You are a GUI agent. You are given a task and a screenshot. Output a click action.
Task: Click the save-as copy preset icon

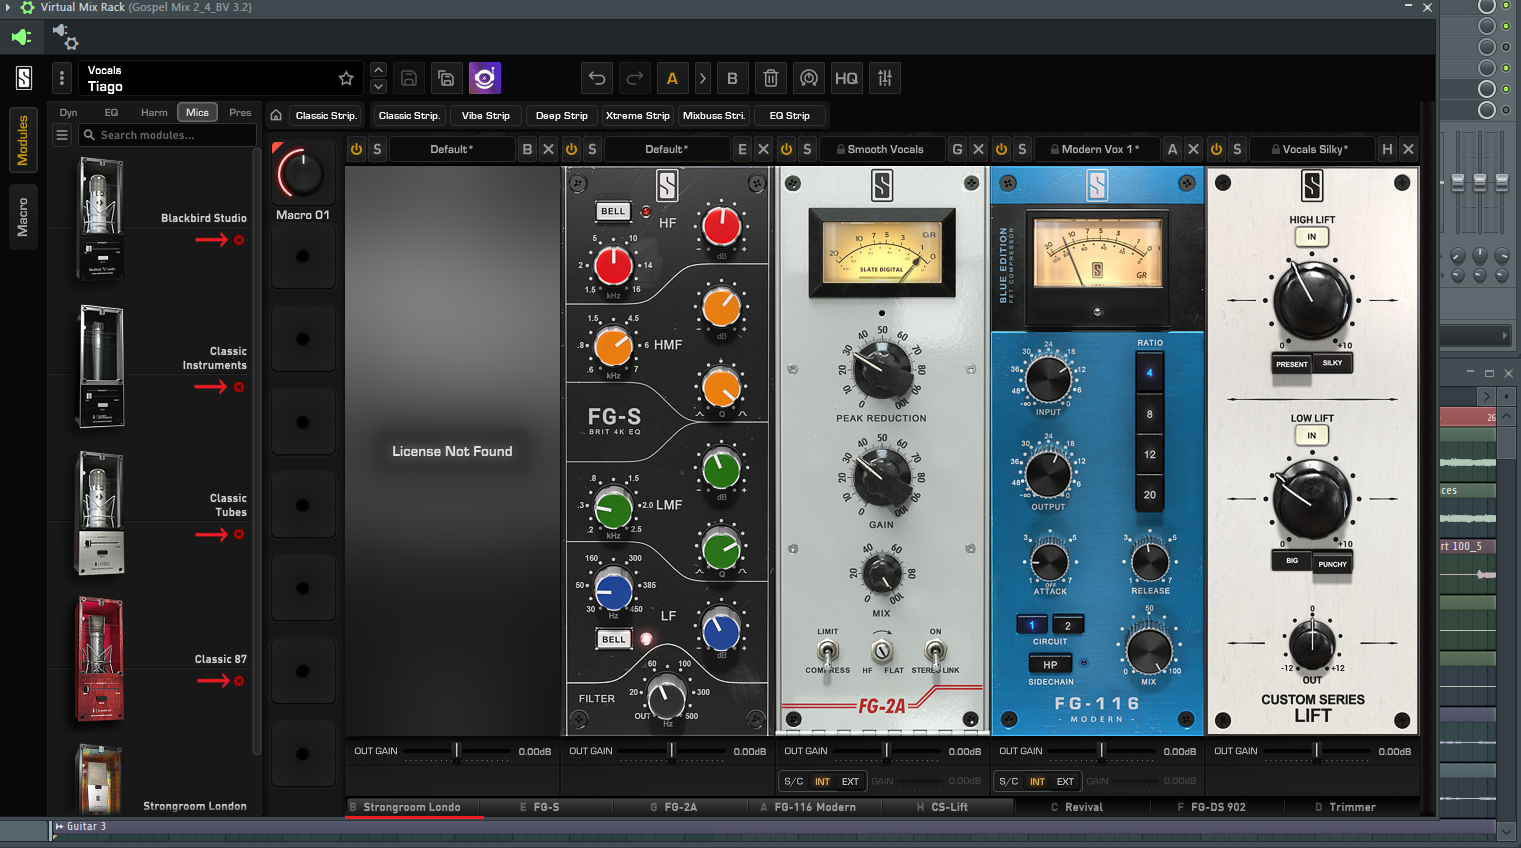pyautogui.click(x=446, y=78)
